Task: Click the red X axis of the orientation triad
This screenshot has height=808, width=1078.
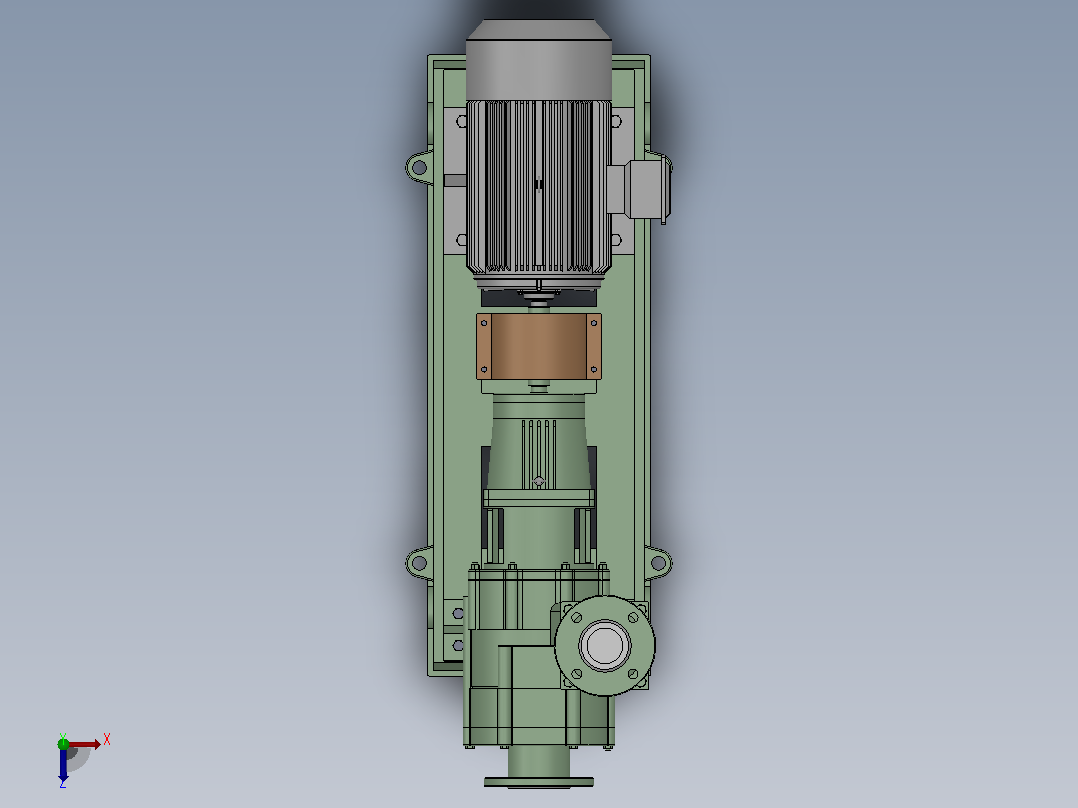Action: [x=84, y=744]
